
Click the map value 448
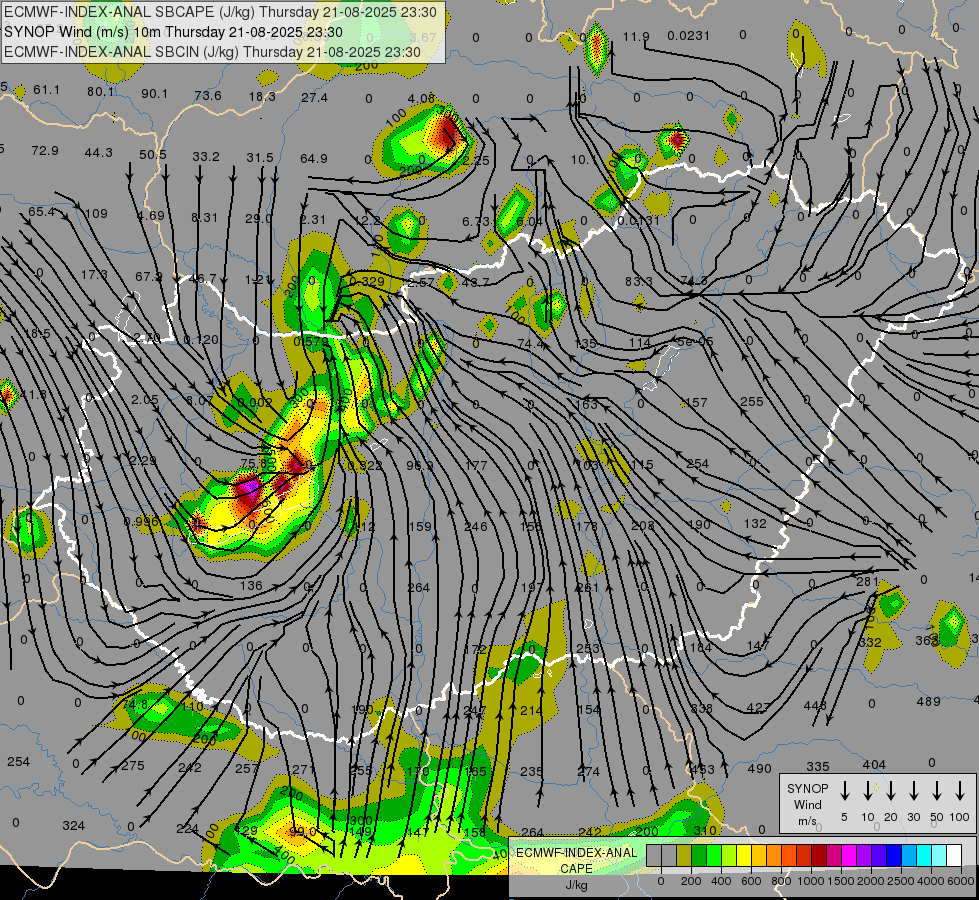(815, 705)
